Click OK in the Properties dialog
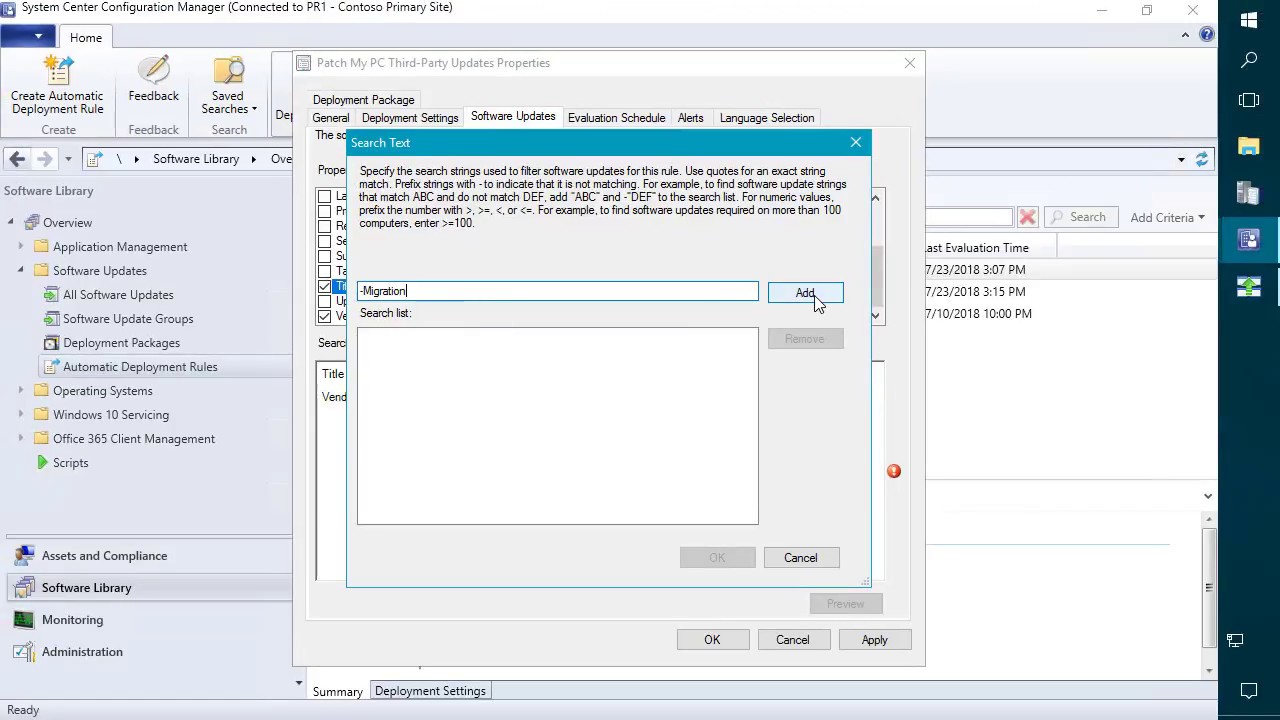The width and height of the screenshot is (1280, 720). tap(712, 640)
